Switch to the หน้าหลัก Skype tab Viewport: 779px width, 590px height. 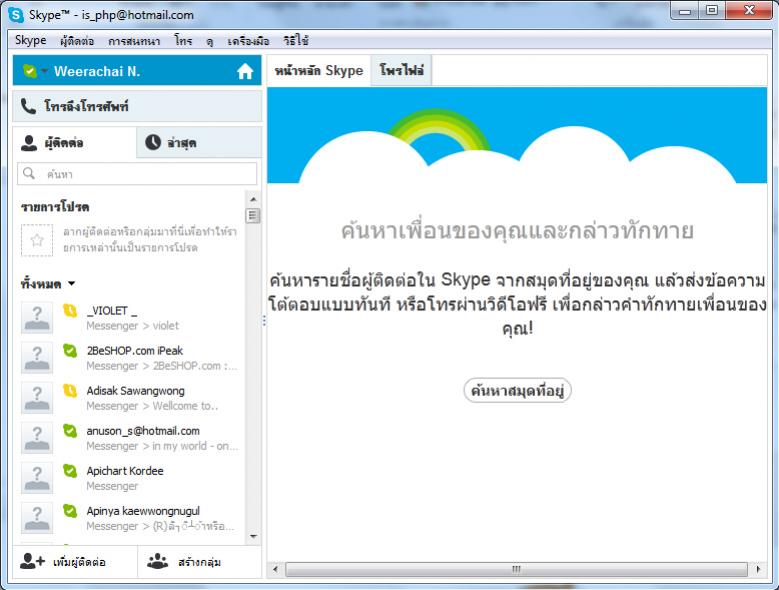point(319,71)
